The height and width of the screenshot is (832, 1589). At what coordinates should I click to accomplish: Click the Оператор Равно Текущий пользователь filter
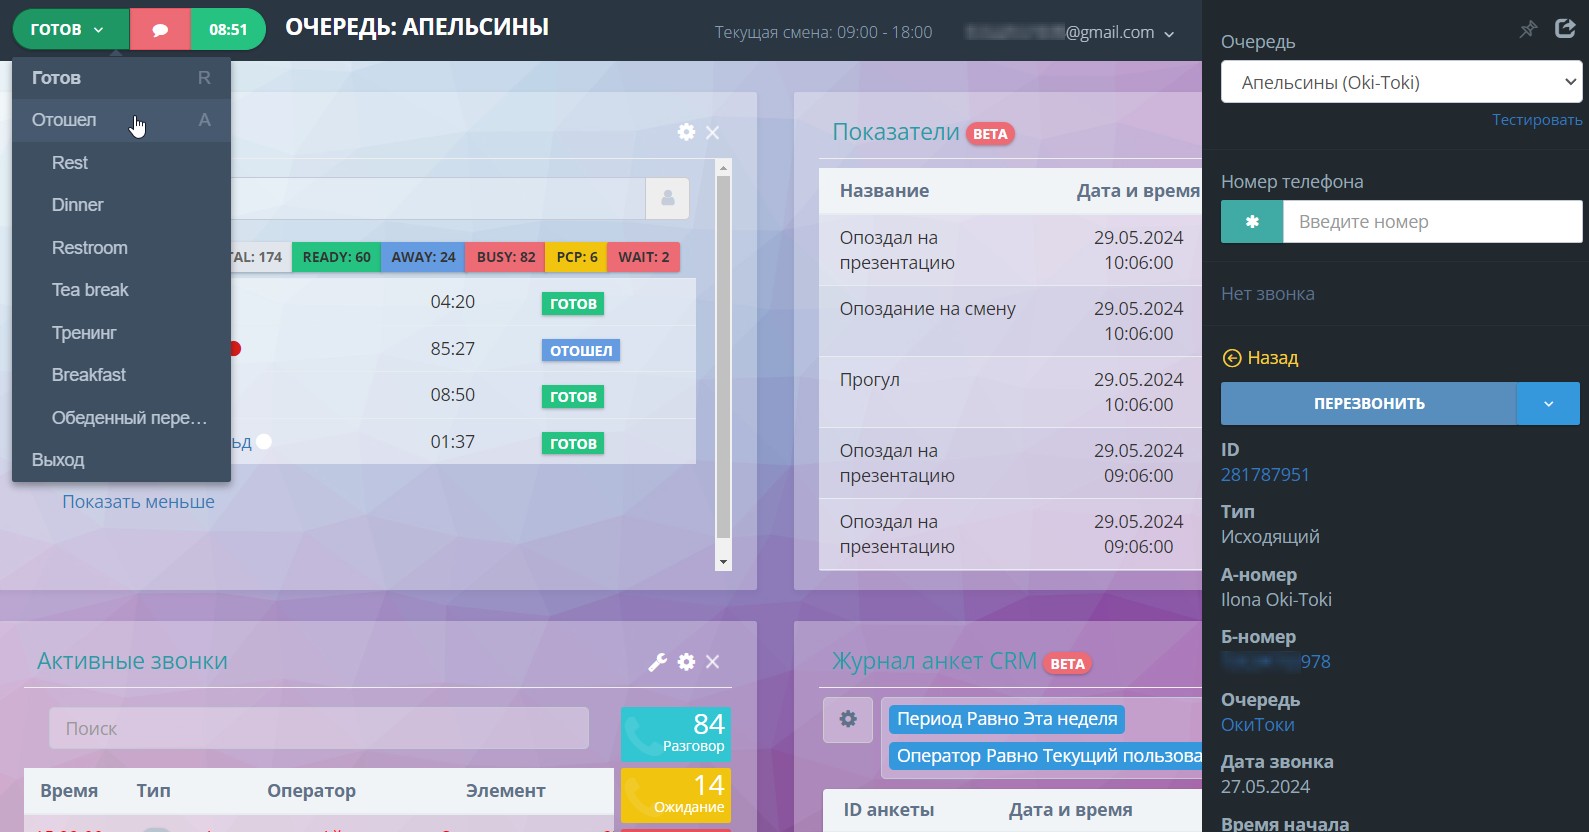[1046, 756]
